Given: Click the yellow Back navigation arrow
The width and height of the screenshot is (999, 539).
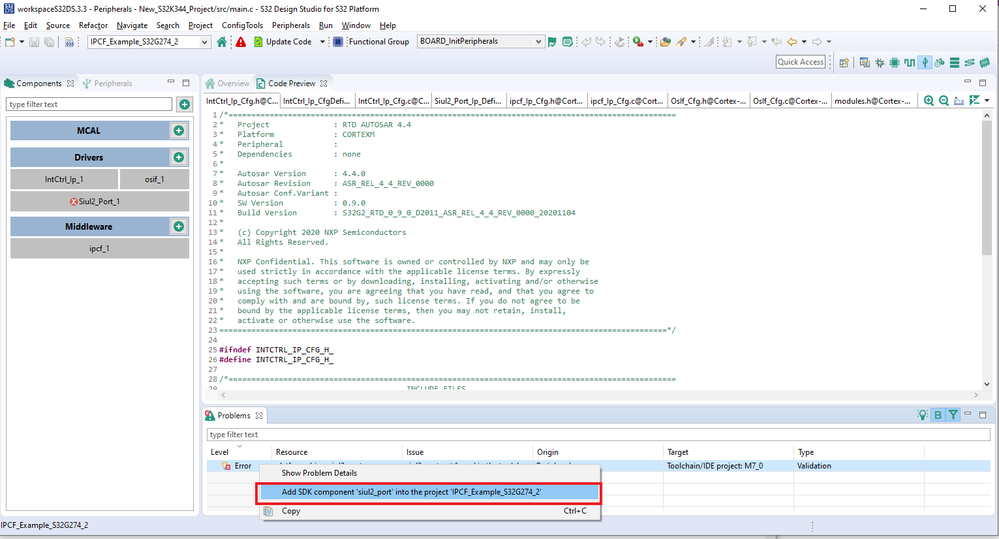Looking at the screenshot, I should [x=792, y=42].
